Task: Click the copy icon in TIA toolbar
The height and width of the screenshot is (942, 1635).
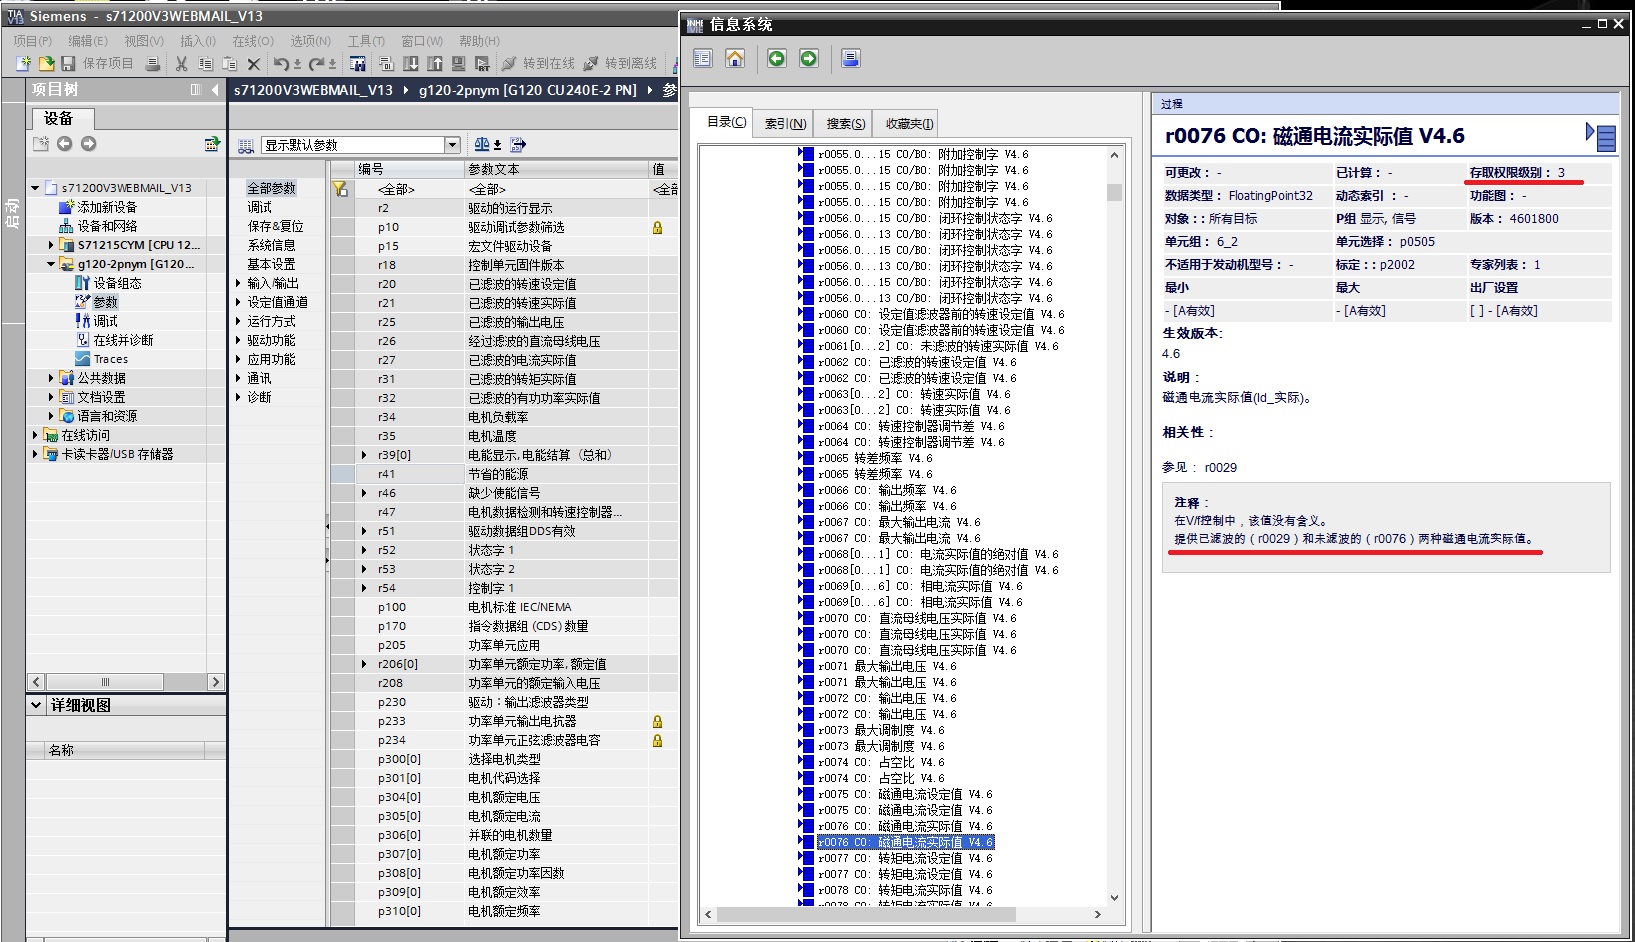Action: (205, 63)
